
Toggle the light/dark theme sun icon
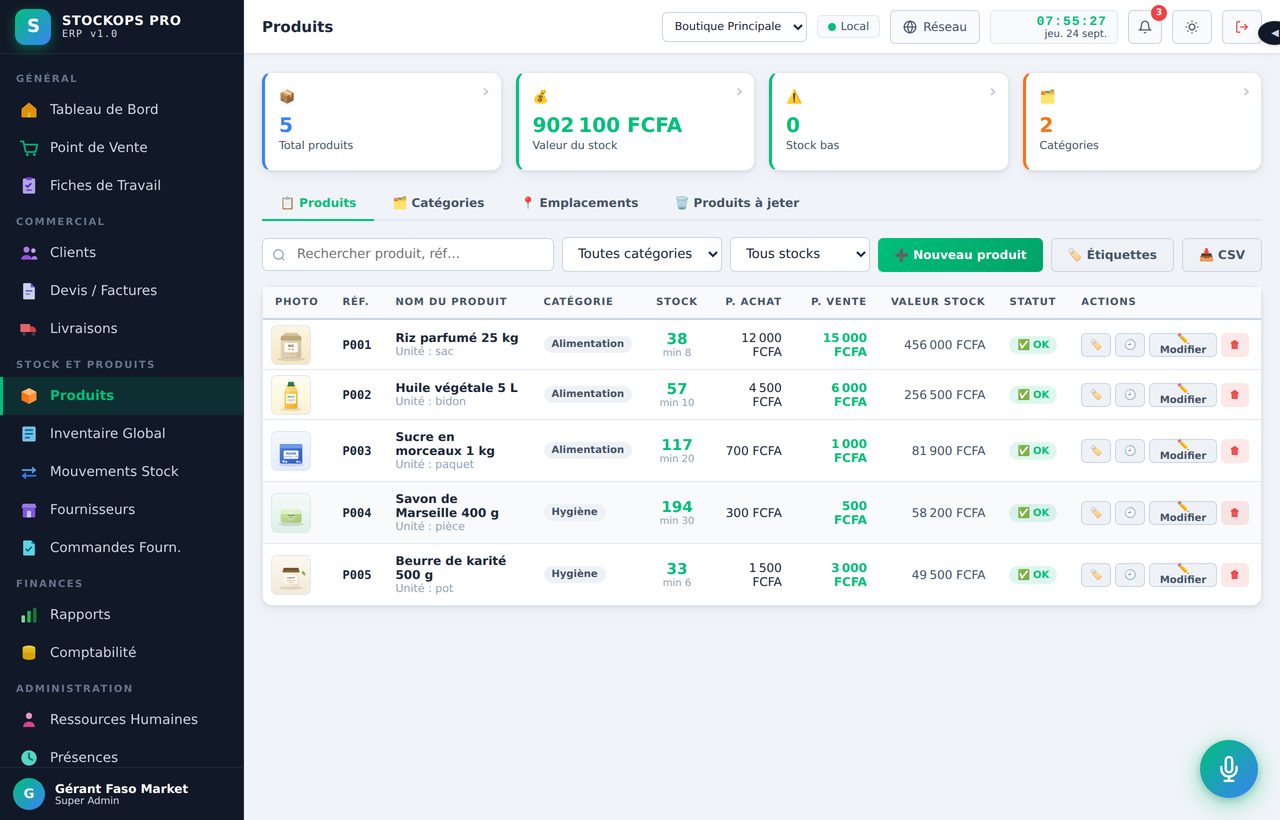click(1192, 27)
